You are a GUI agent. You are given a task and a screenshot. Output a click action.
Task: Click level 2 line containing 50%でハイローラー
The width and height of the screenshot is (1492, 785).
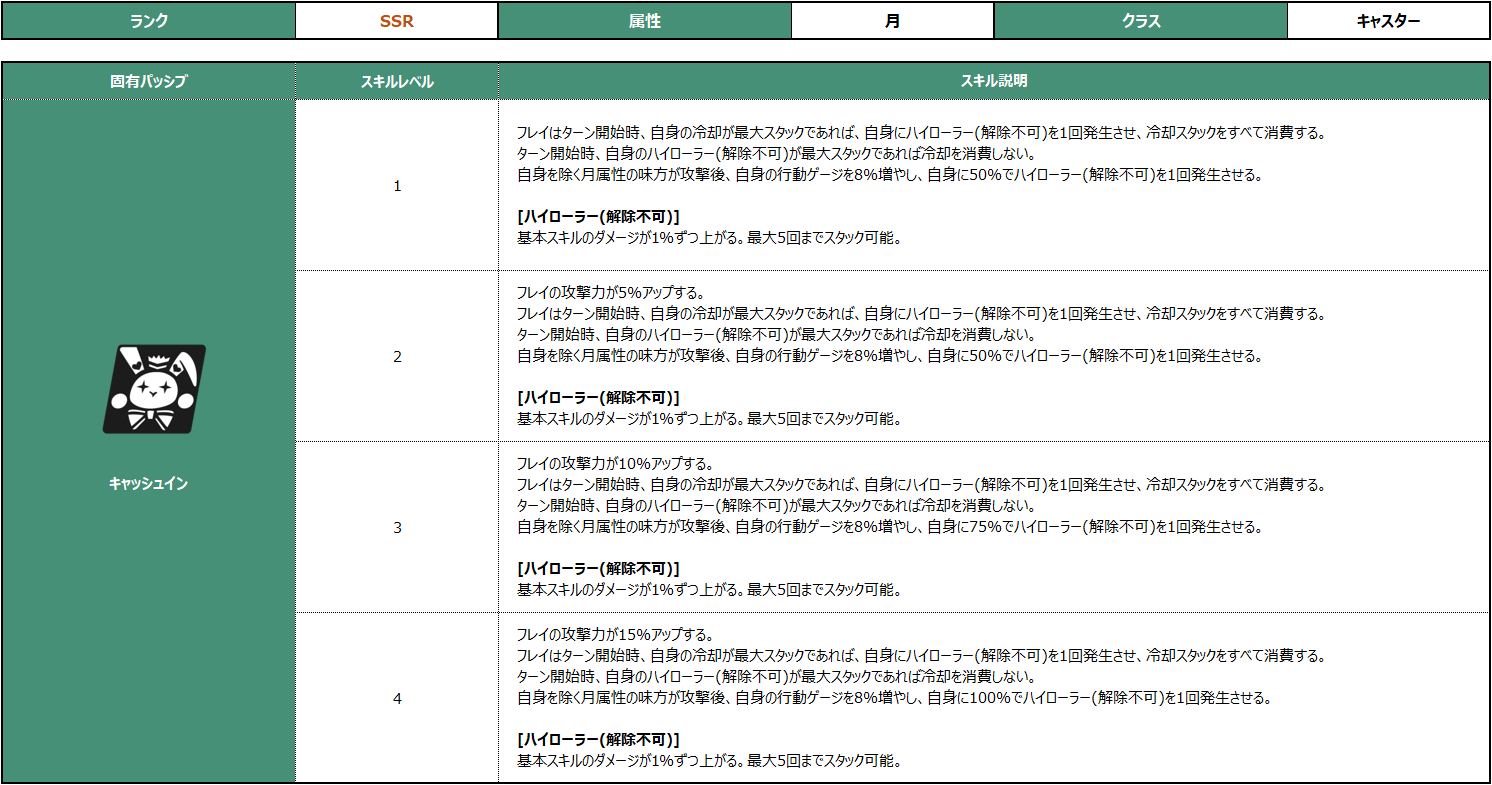coord(889,356)
